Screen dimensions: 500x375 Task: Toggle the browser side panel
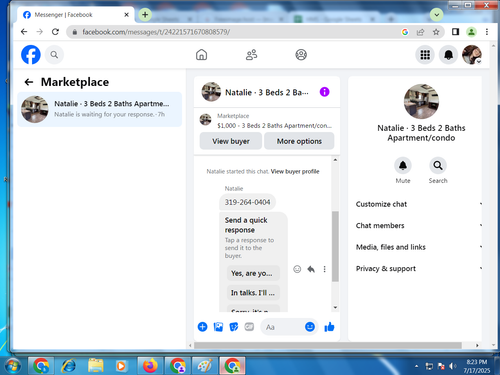[455, 32]
